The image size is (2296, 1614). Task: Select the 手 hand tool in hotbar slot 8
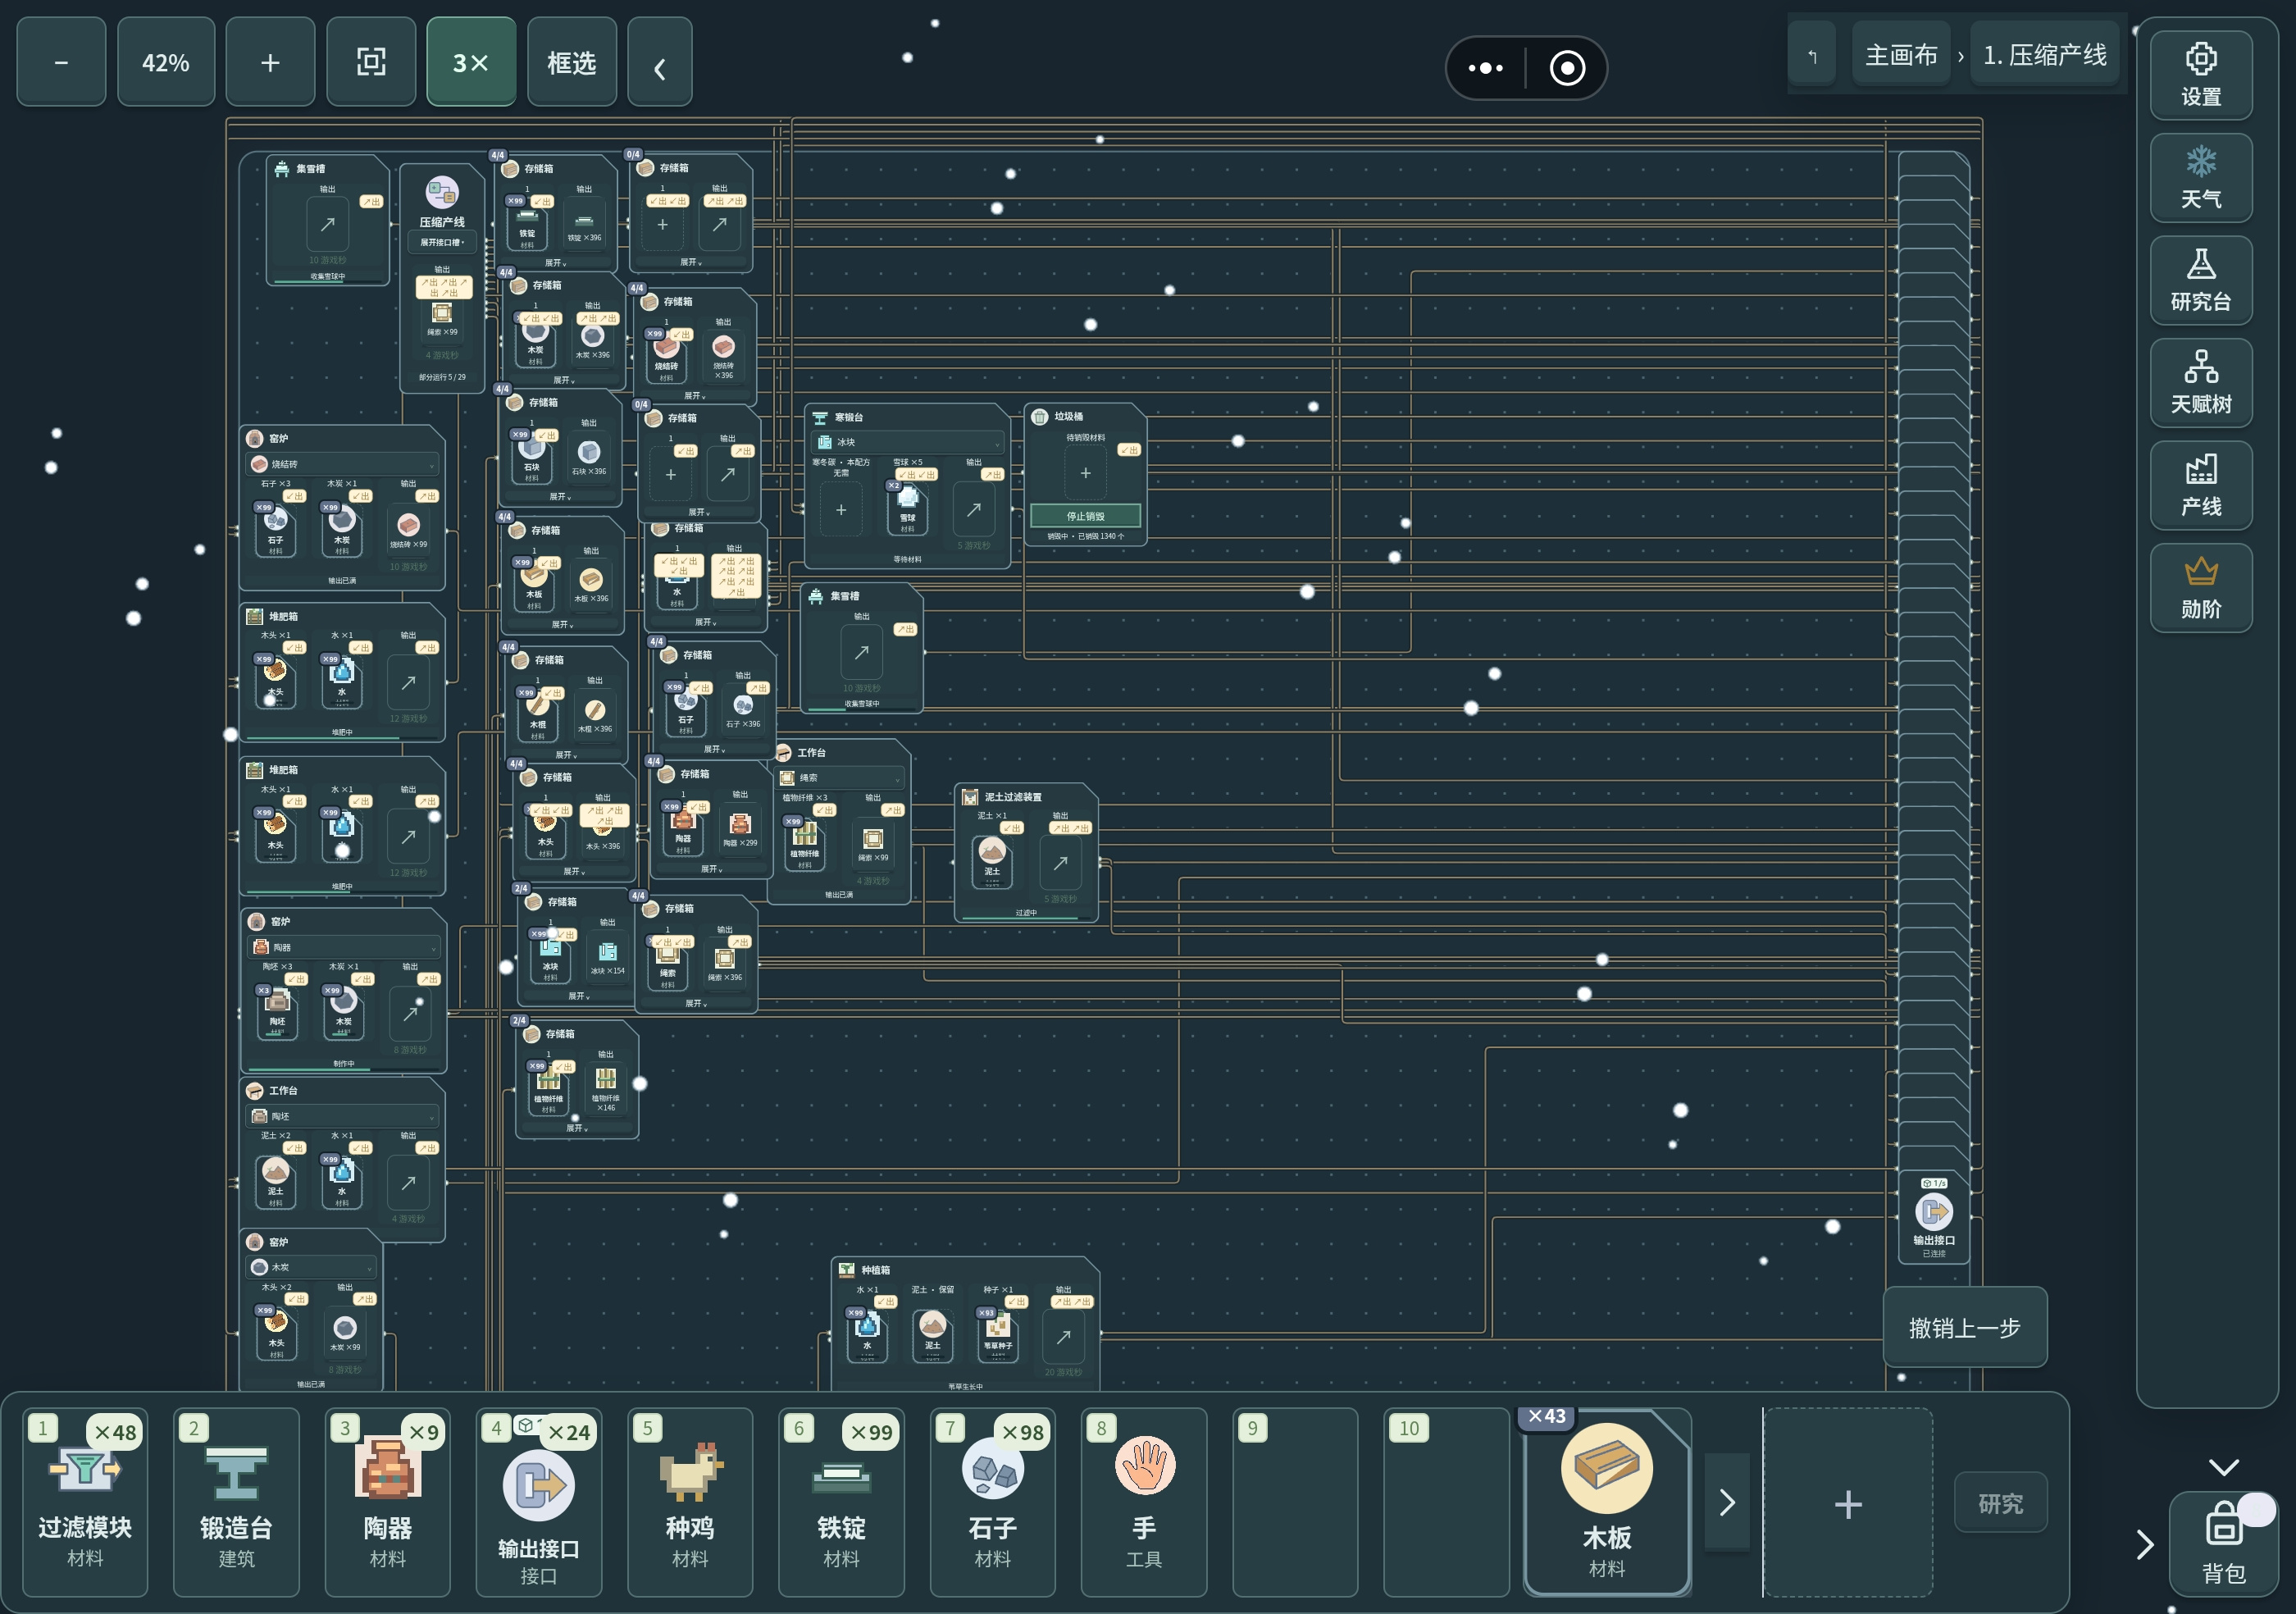[x=1144, y=1501]
